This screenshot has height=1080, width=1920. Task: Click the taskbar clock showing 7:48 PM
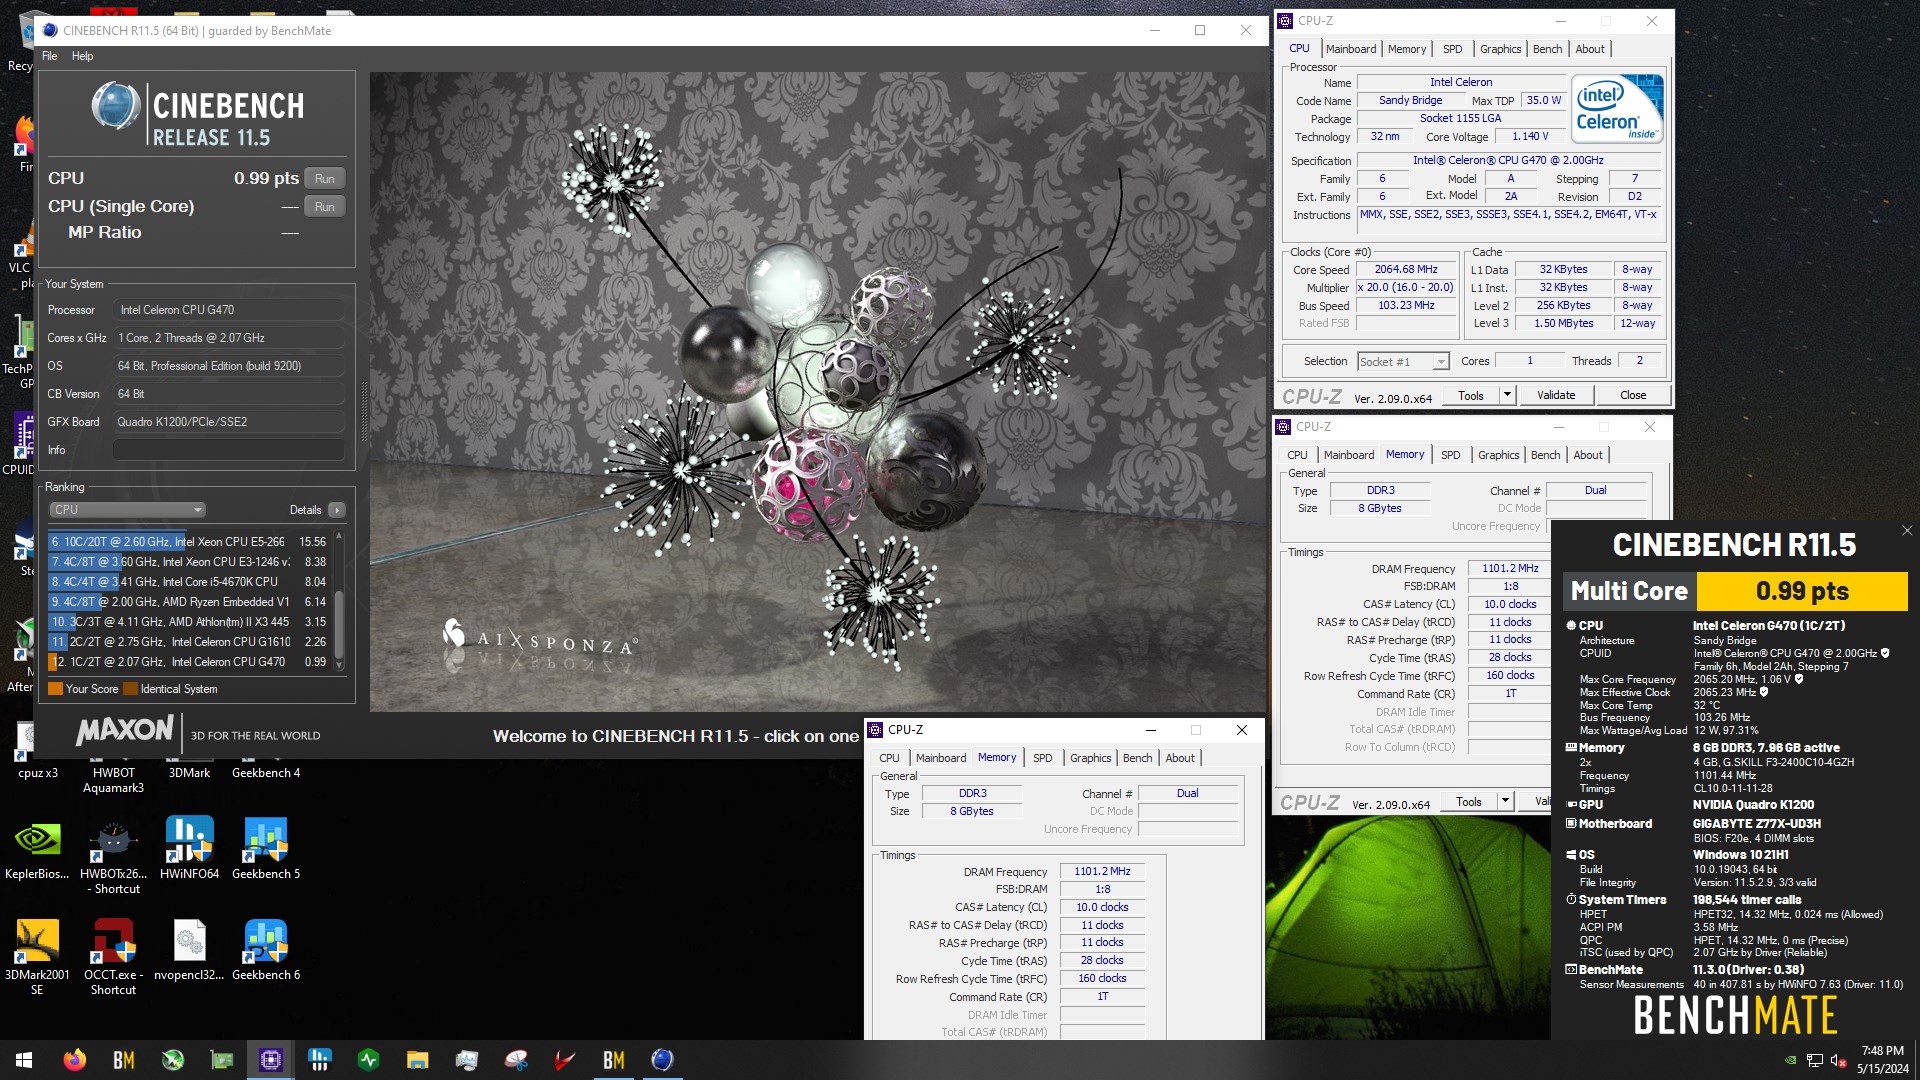point(1882,1060)
